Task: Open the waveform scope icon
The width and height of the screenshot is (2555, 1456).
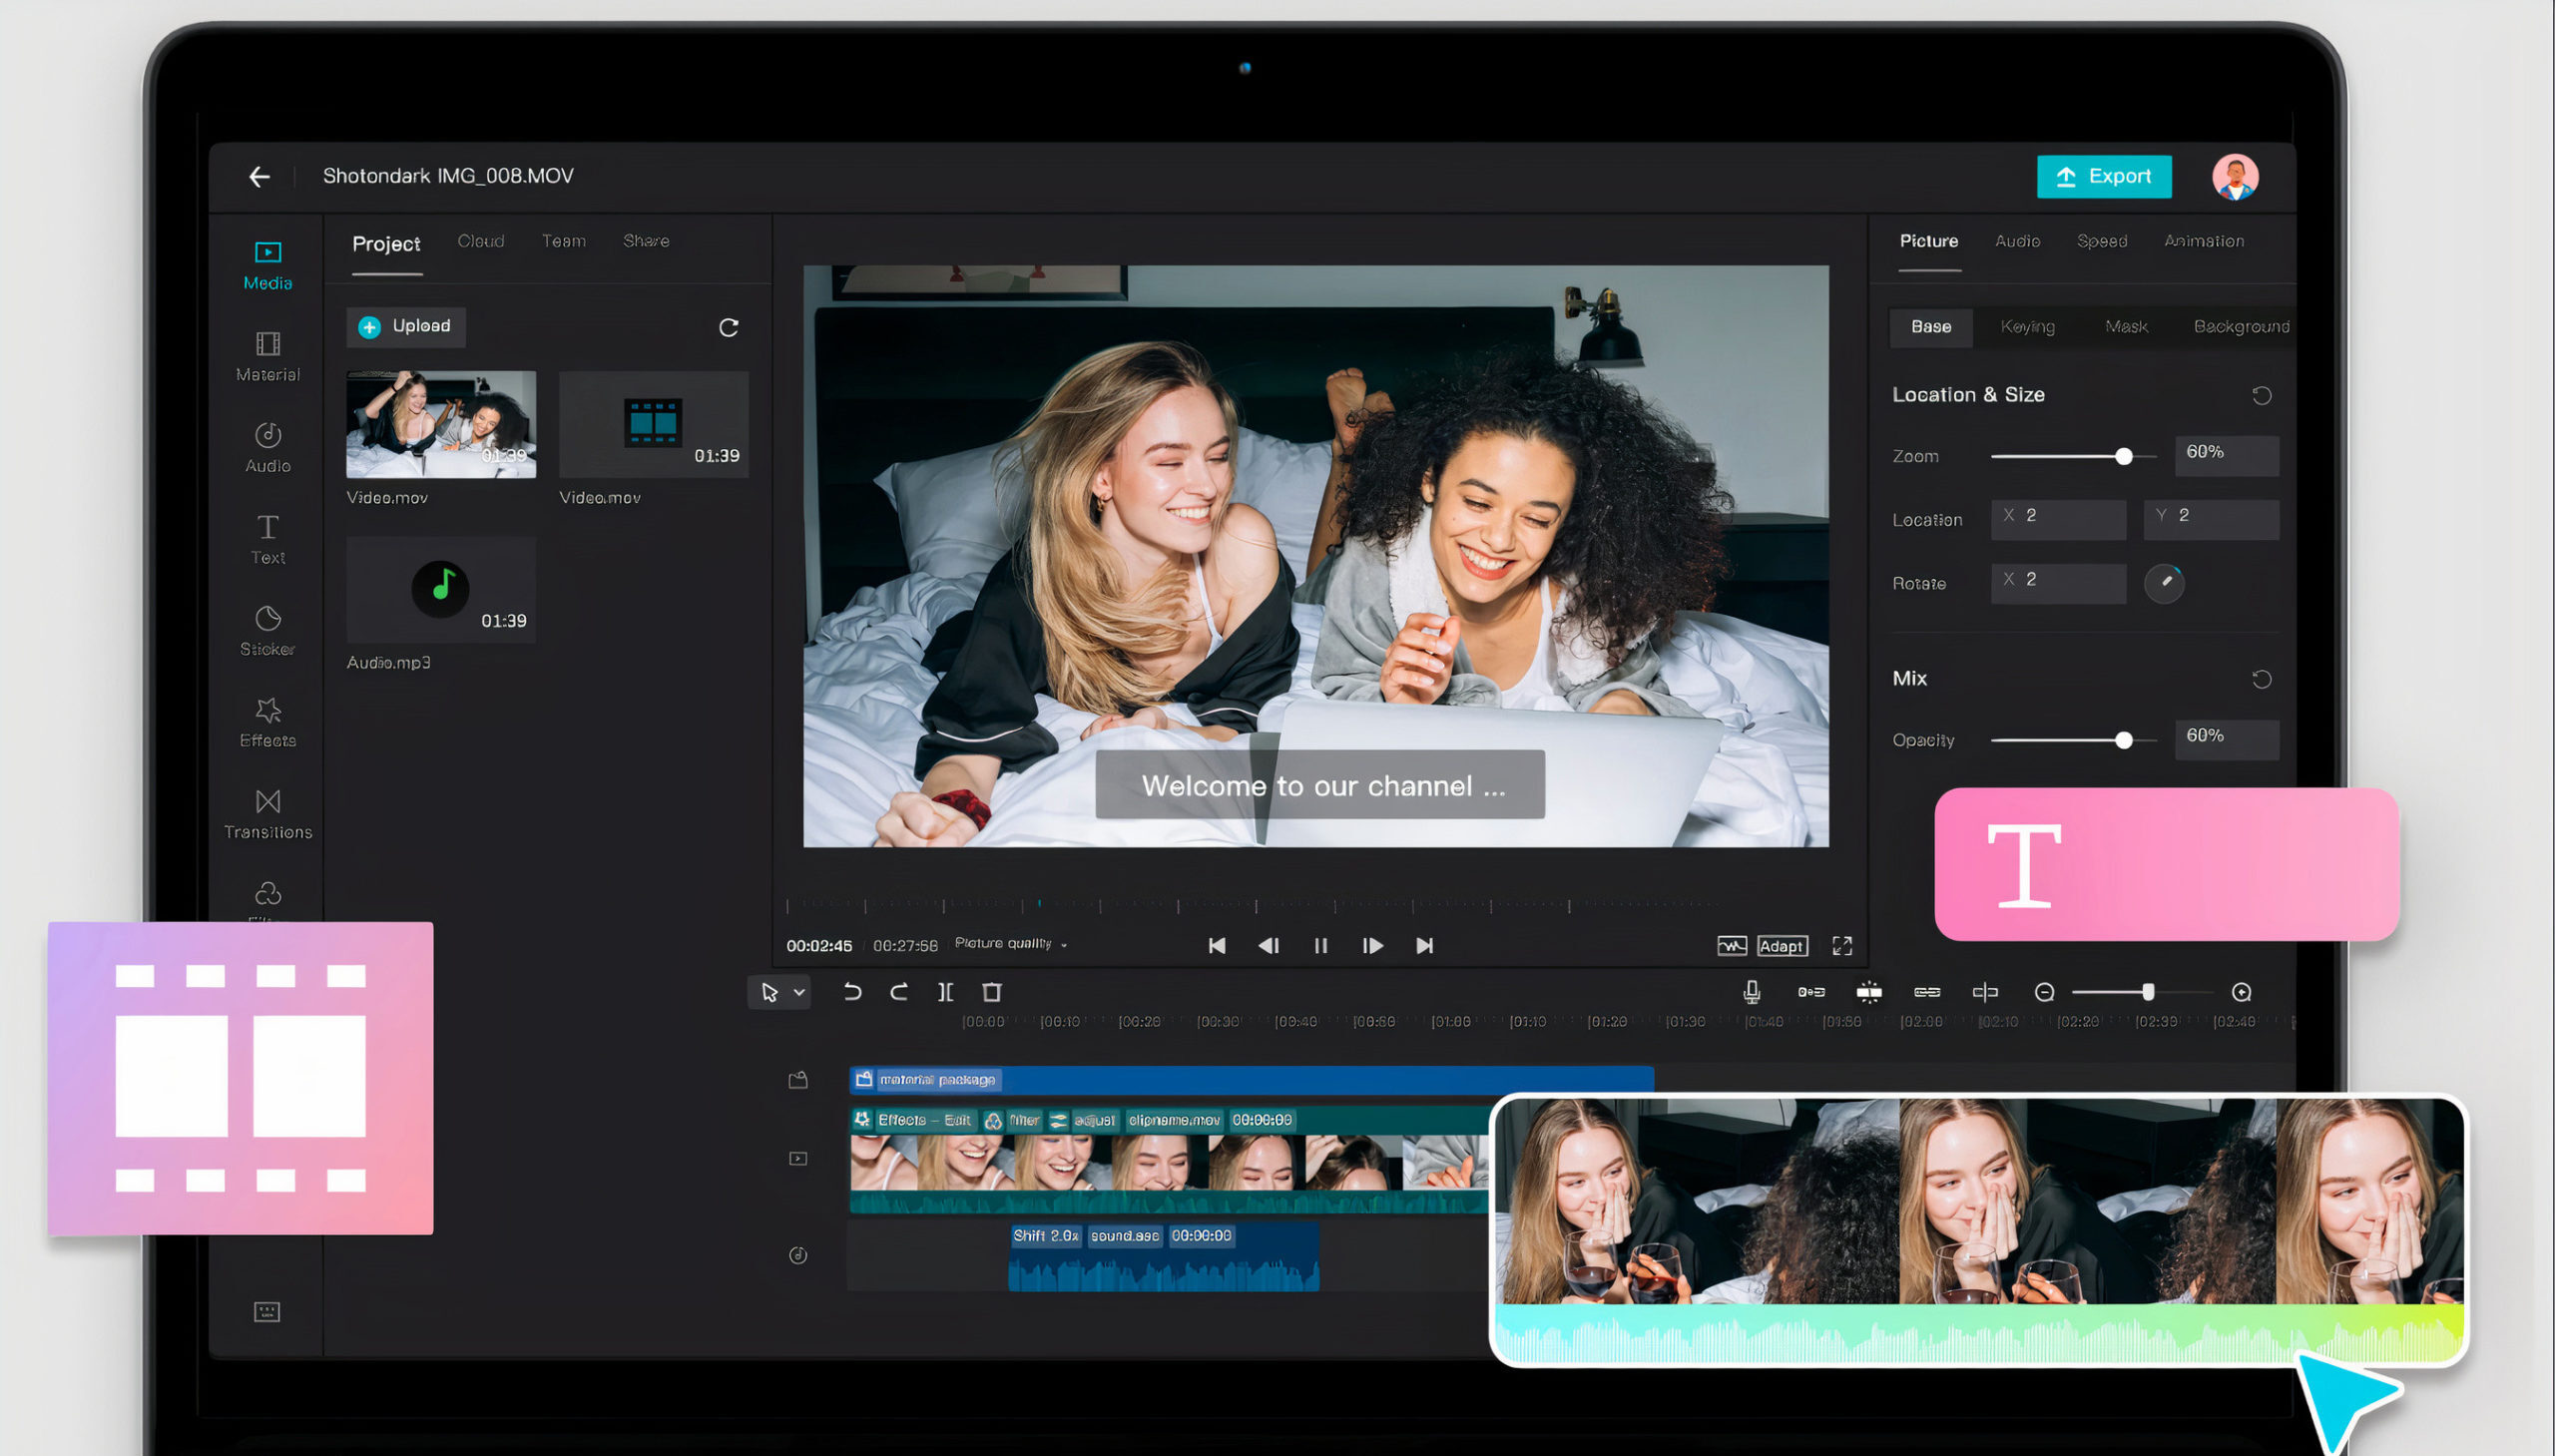Action: pyautogui.click(x=1732, y=946)
